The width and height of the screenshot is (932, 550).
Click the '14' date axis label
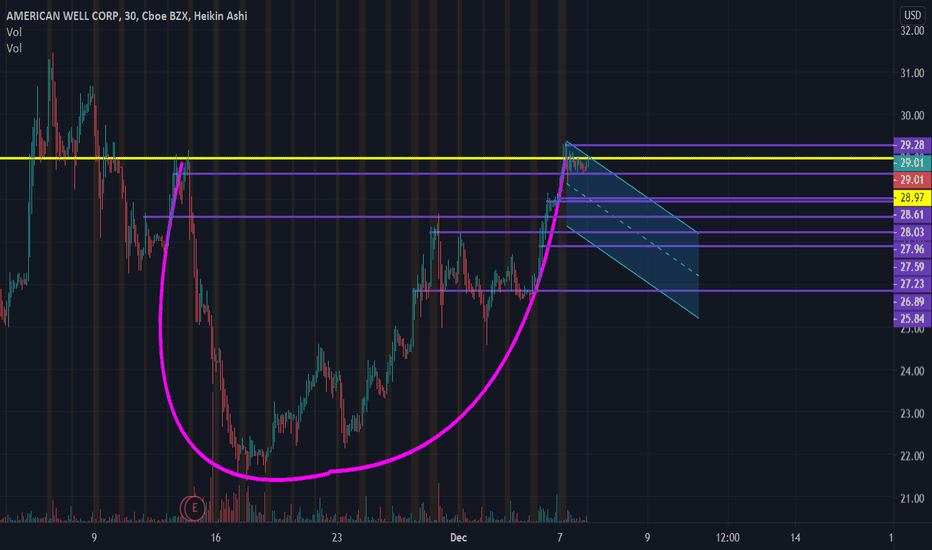pos(795,538)
